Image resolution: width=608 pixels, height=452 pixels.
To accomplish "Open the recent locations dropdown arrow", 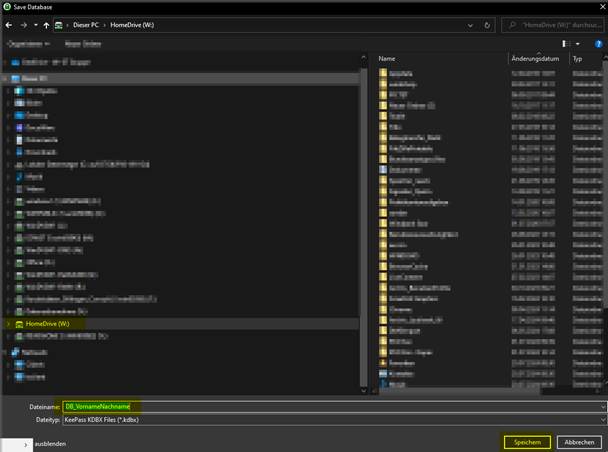I will coord(36,25).
